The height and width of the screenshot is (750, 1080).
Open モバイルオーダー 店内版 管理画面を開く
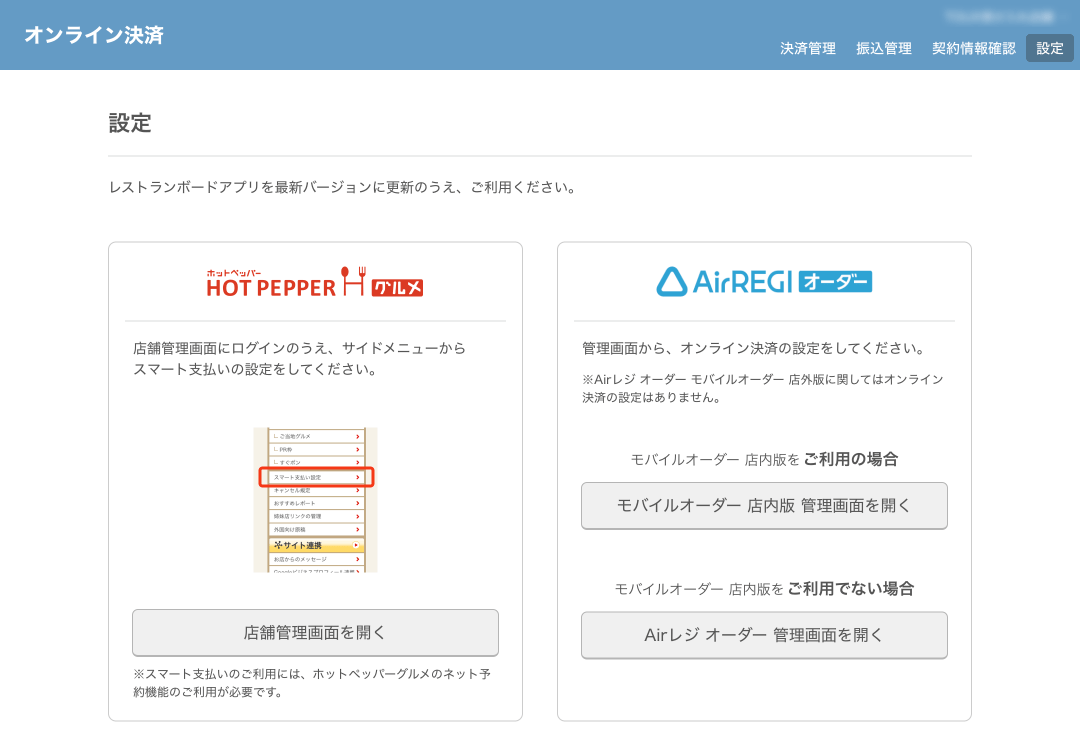click(x=764, y=506)
